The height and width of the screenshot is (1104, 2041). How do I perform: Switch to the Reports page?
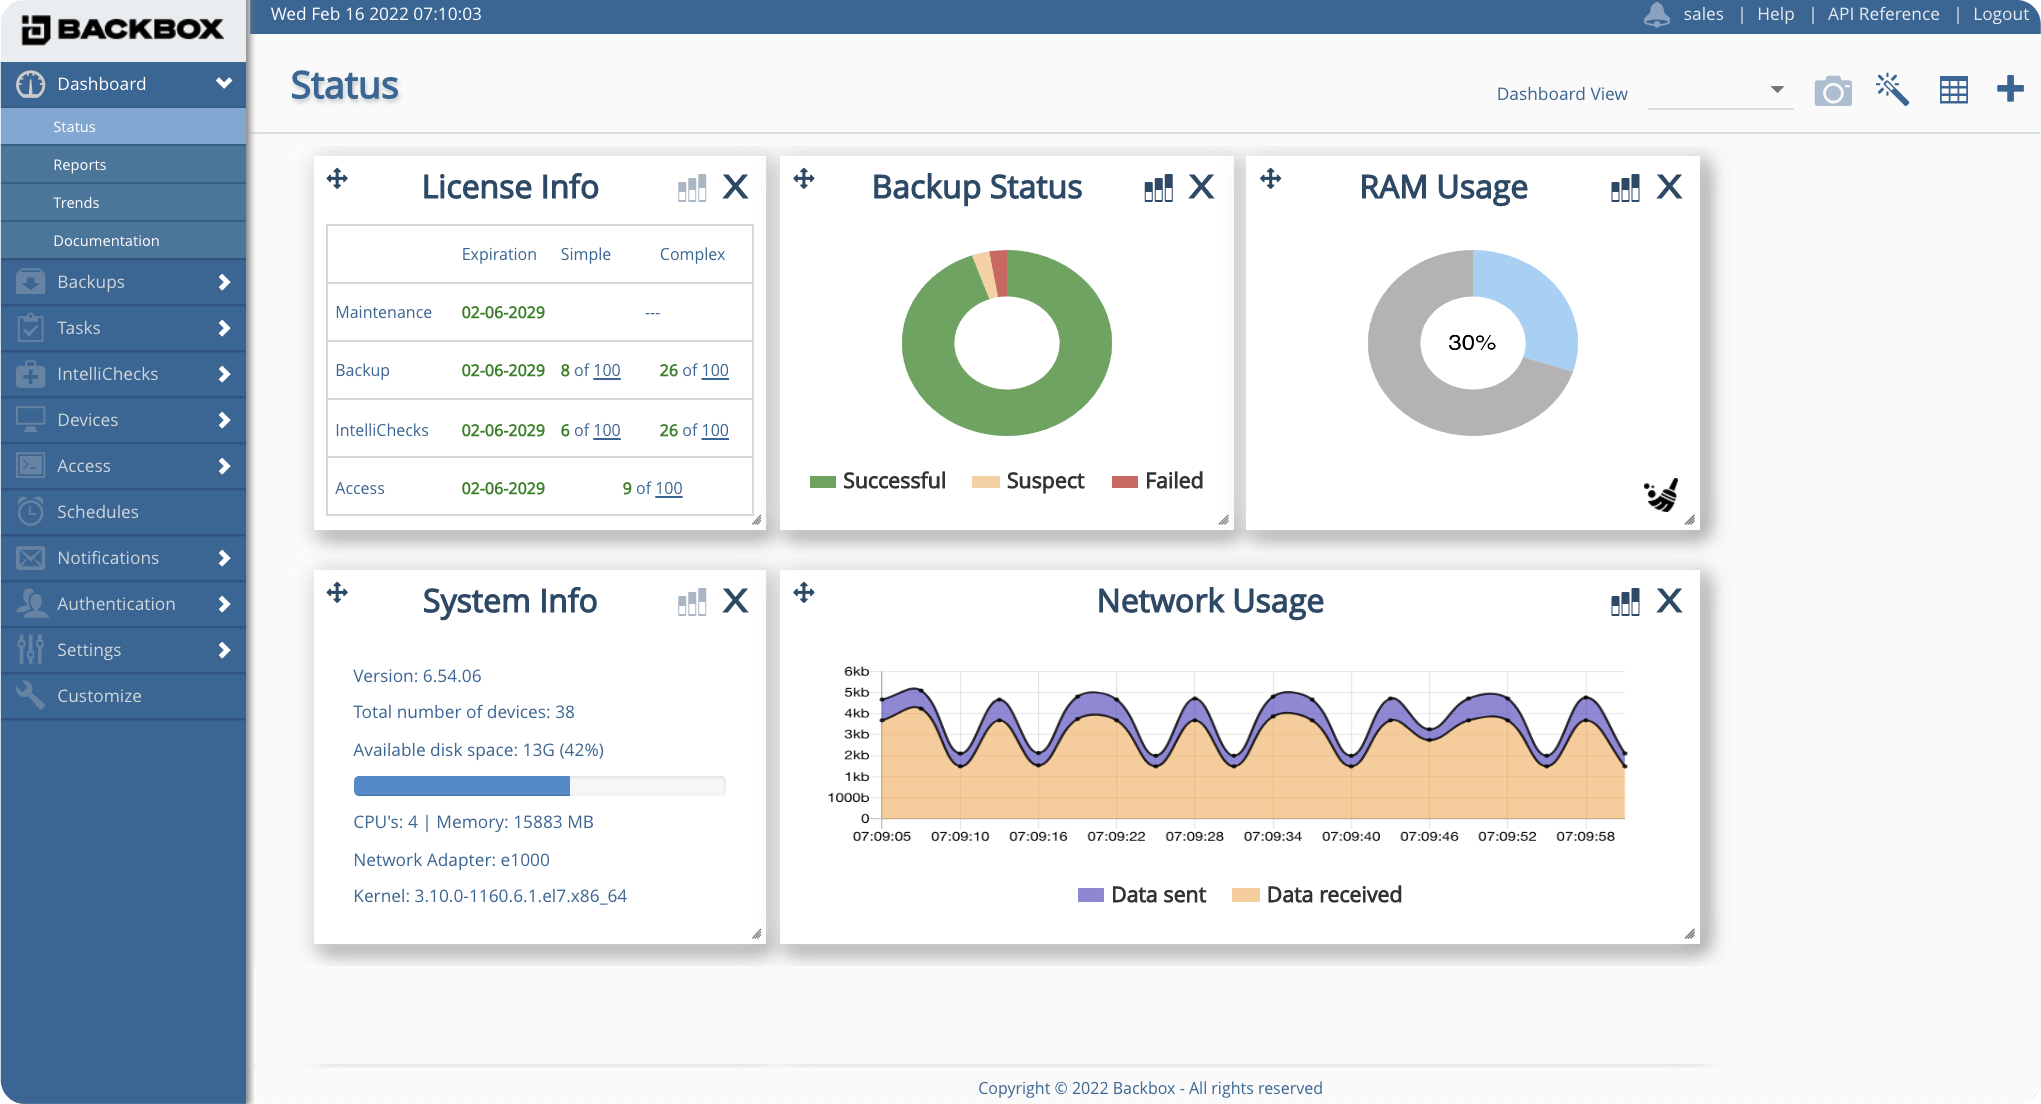(80, 164)
